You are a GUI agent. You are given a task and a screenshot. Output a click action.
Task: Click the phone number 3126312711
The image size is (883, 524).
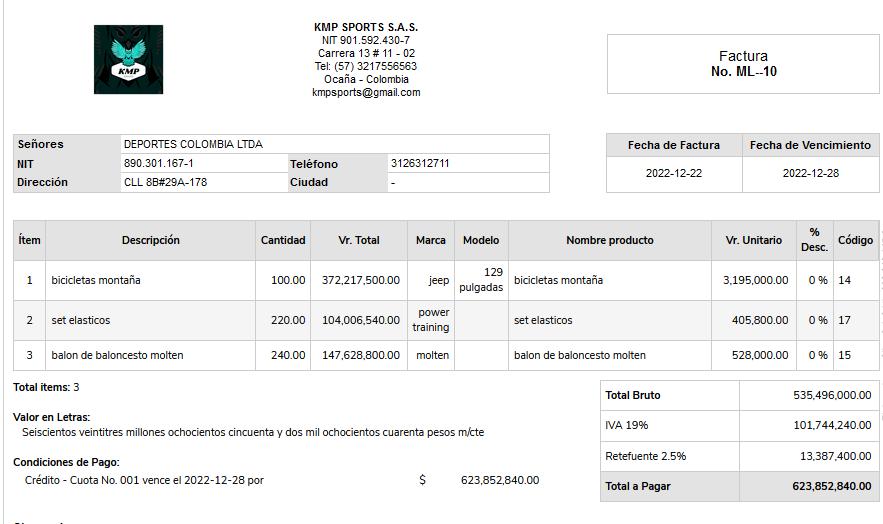click(x=420, y=163)
